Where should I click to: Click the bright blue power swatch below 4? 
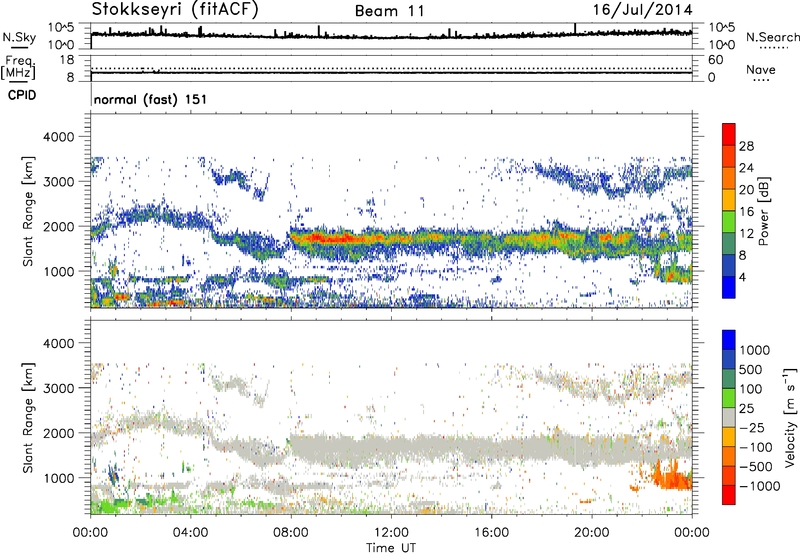point(729,287)
